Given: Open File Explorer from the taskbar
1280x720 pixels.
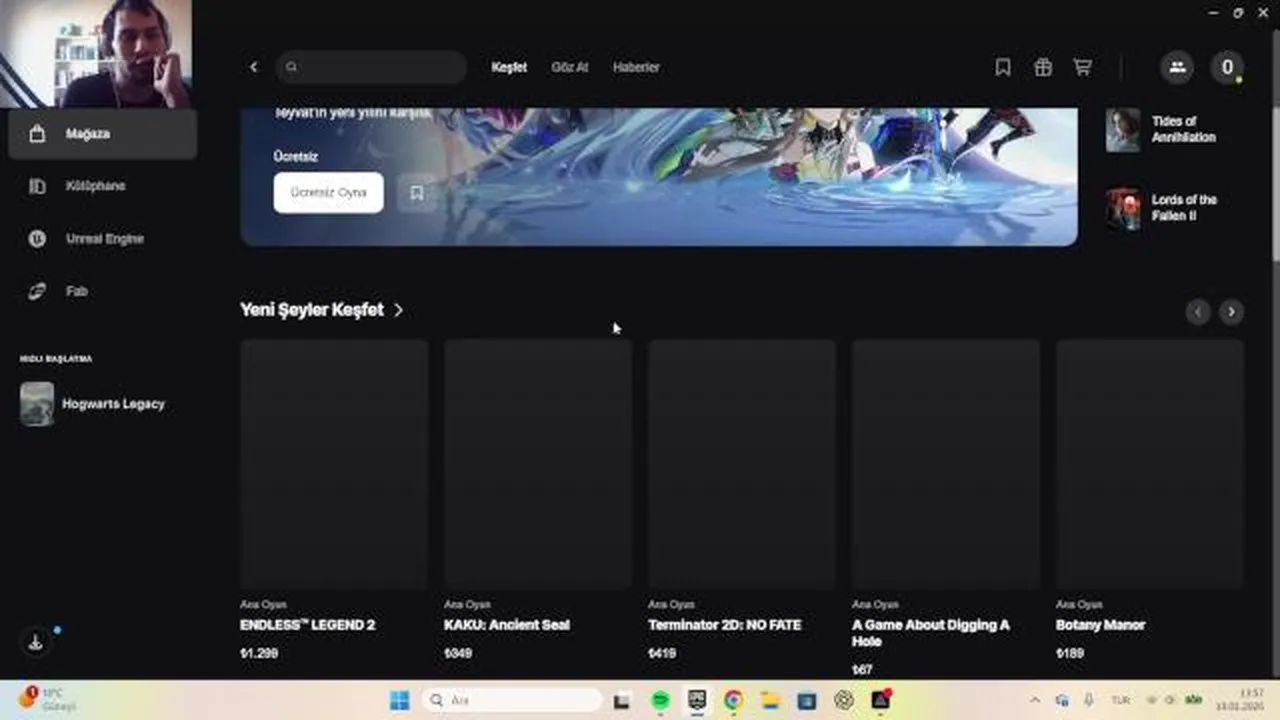Looking at the screenshot, I should pos(770,701).
